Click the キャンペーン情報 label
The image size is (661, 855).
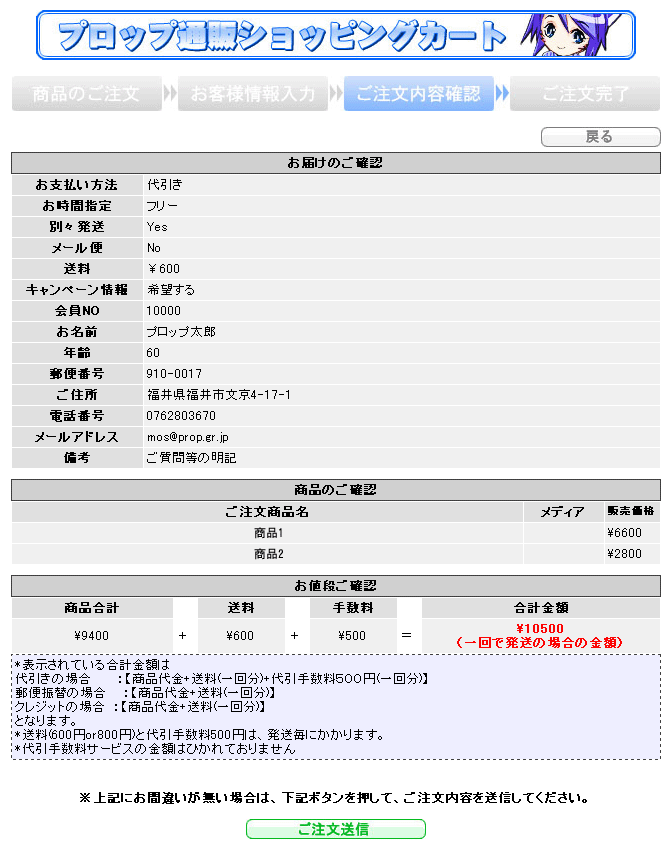pyautogui.click(x=77, y=290)
